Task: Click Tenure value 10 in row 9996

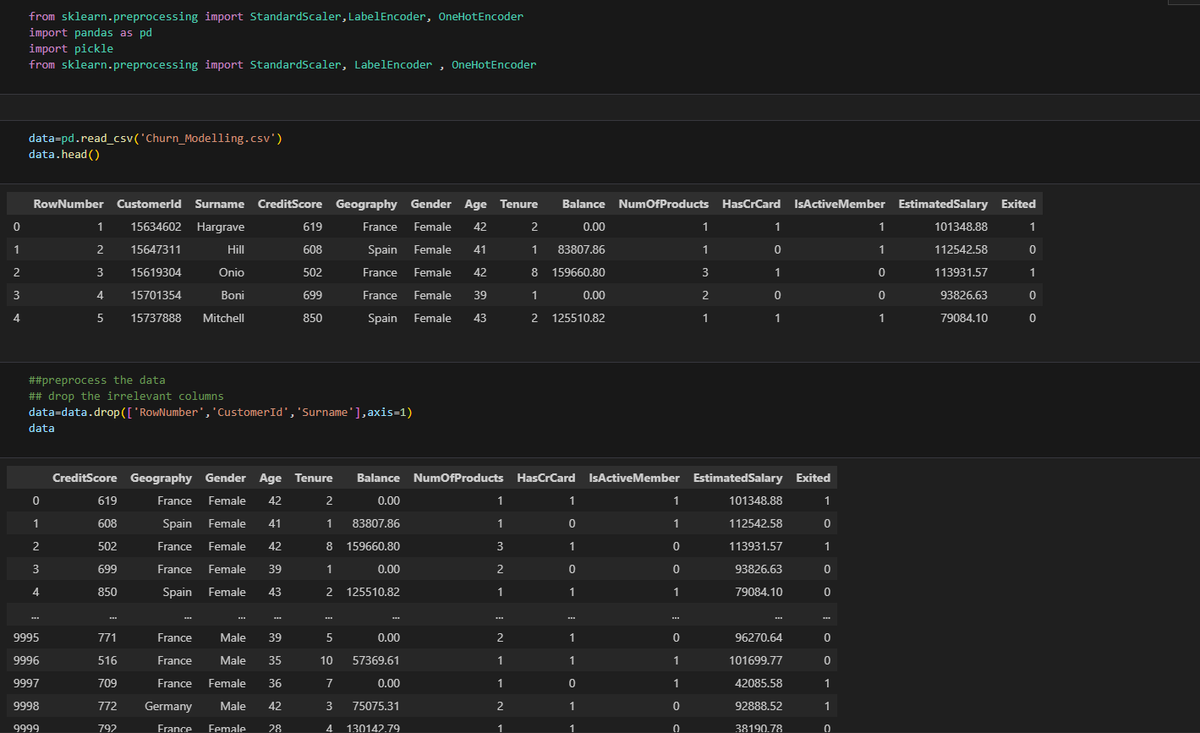Action: point(326,661)
